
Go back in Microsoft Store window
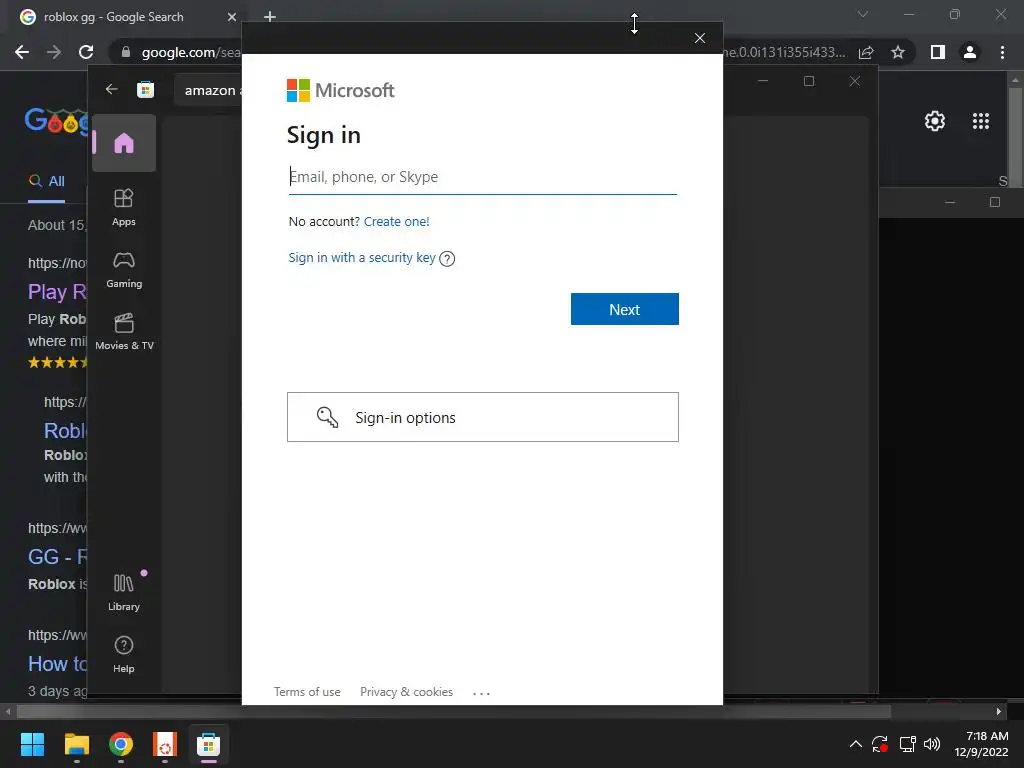(x=112, y=89)
